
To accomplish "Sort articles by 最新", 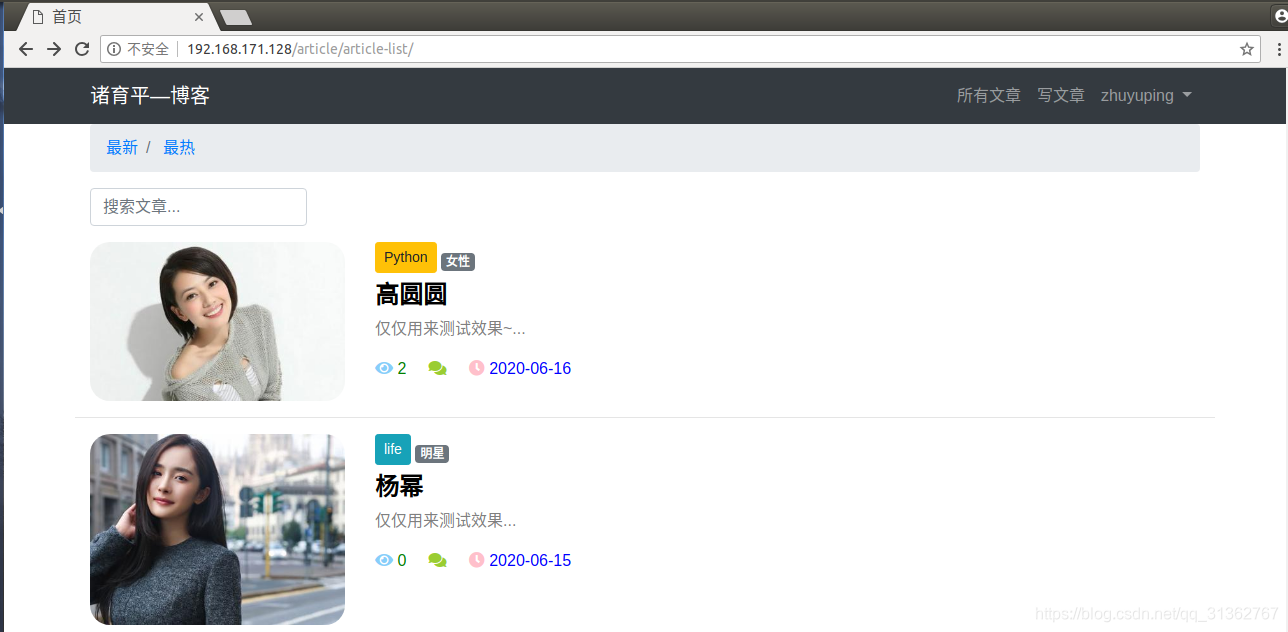I will pyautogui.click(x=122, y=148).
